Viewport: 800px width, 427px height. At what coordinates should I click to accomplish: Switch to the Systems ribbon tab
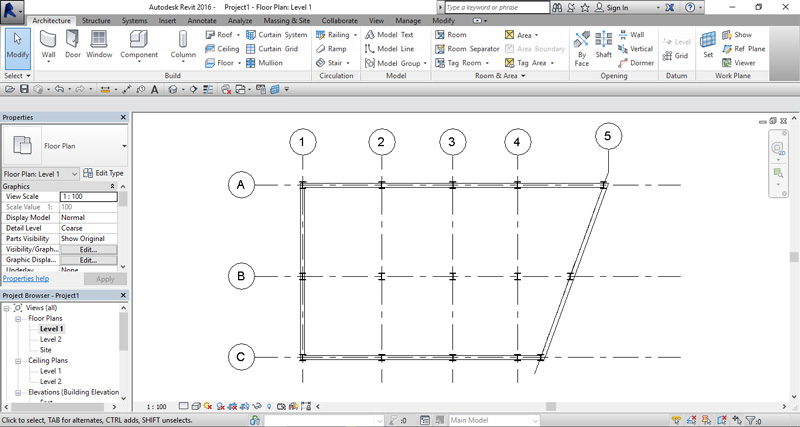[135, 21]
